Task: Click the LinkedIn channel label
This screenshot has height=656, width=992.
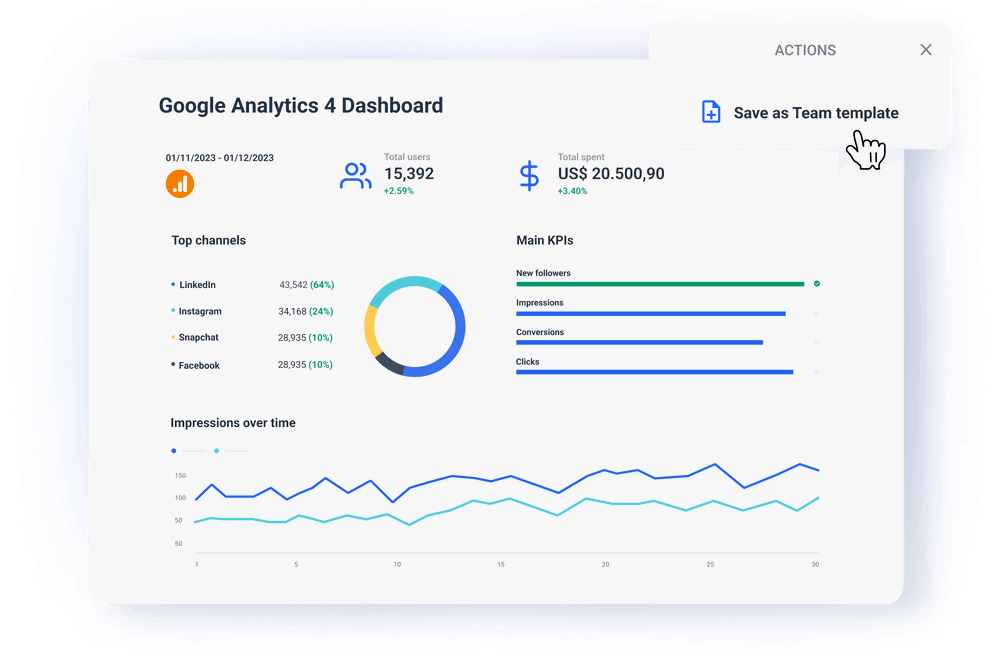Action: pos(197,284)
